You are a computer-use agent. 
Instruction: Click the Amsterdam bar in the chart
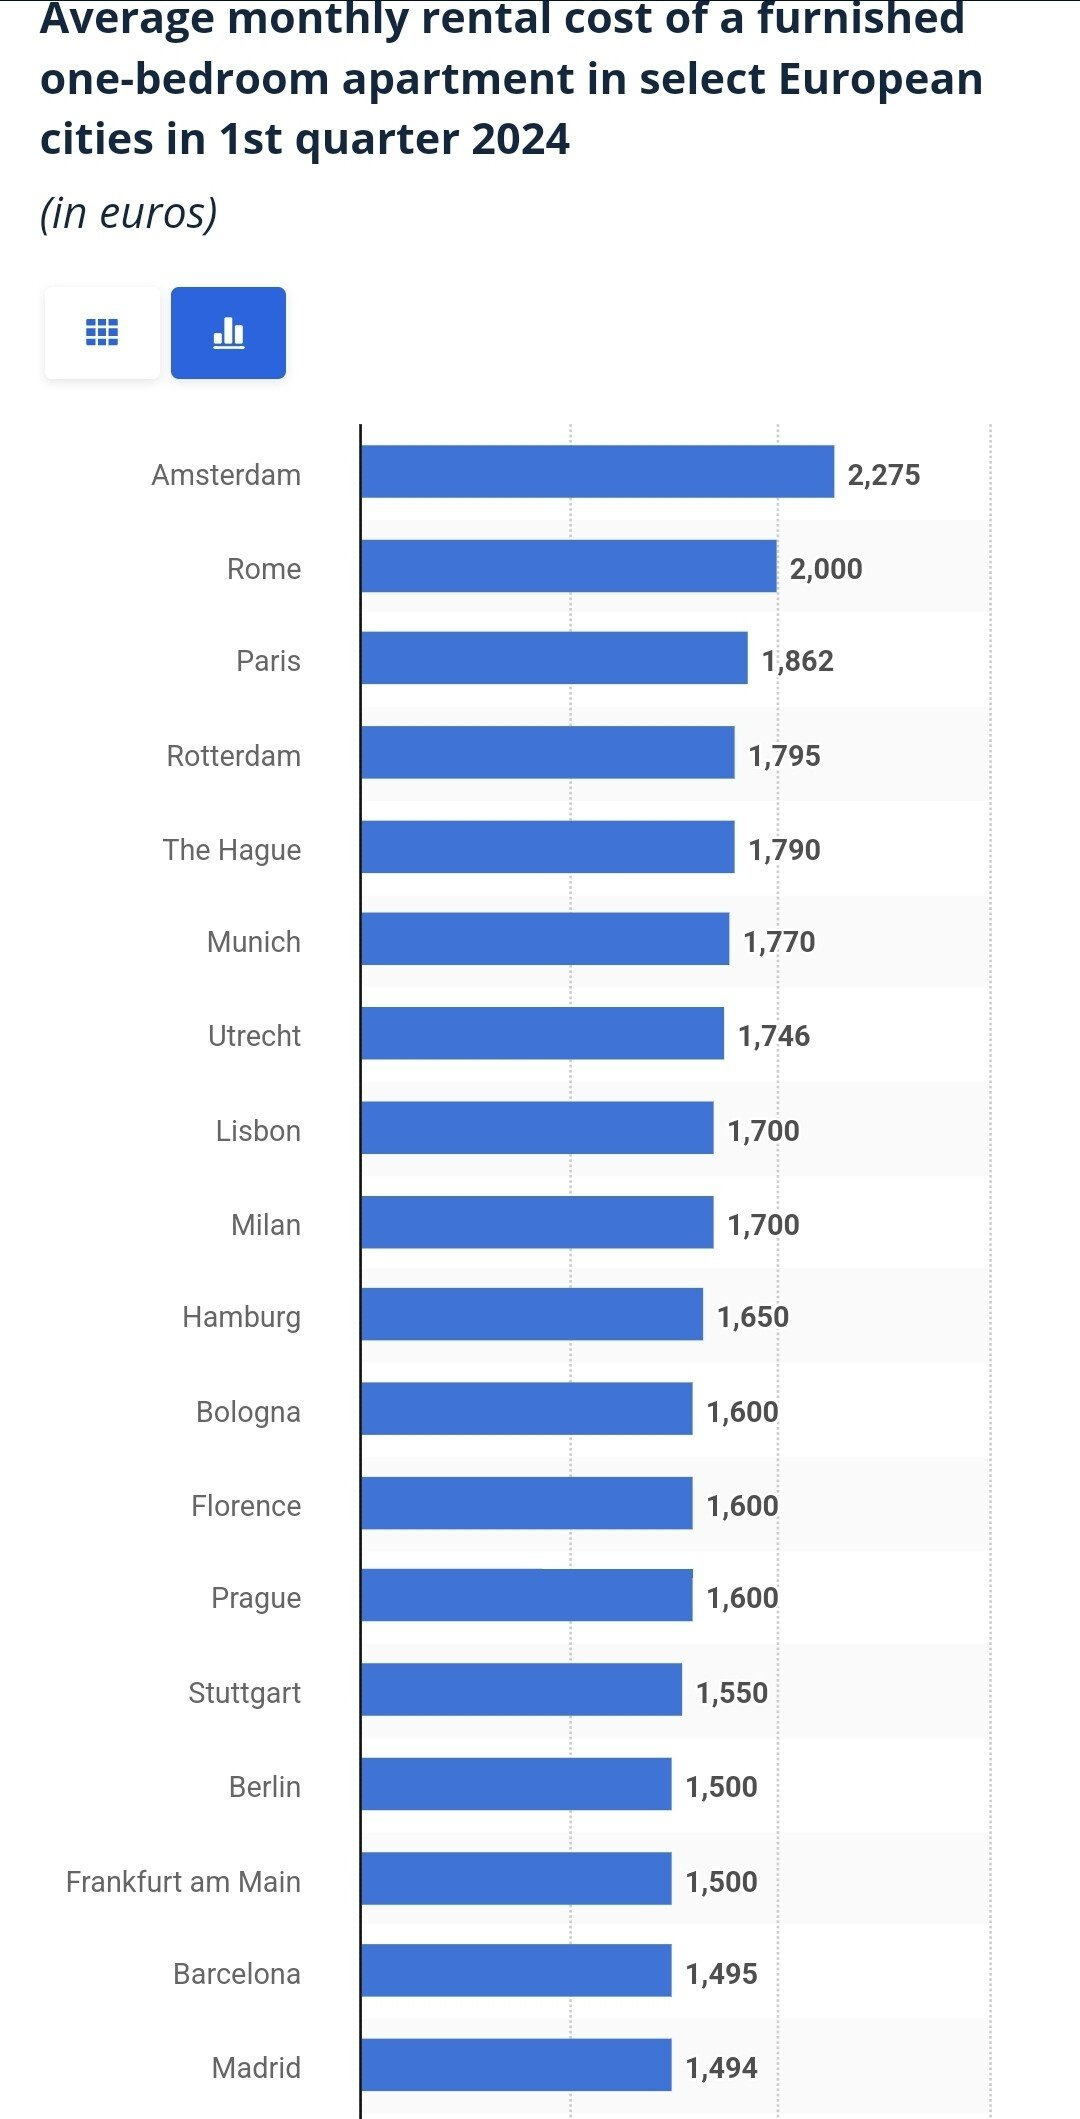[597, 472]
